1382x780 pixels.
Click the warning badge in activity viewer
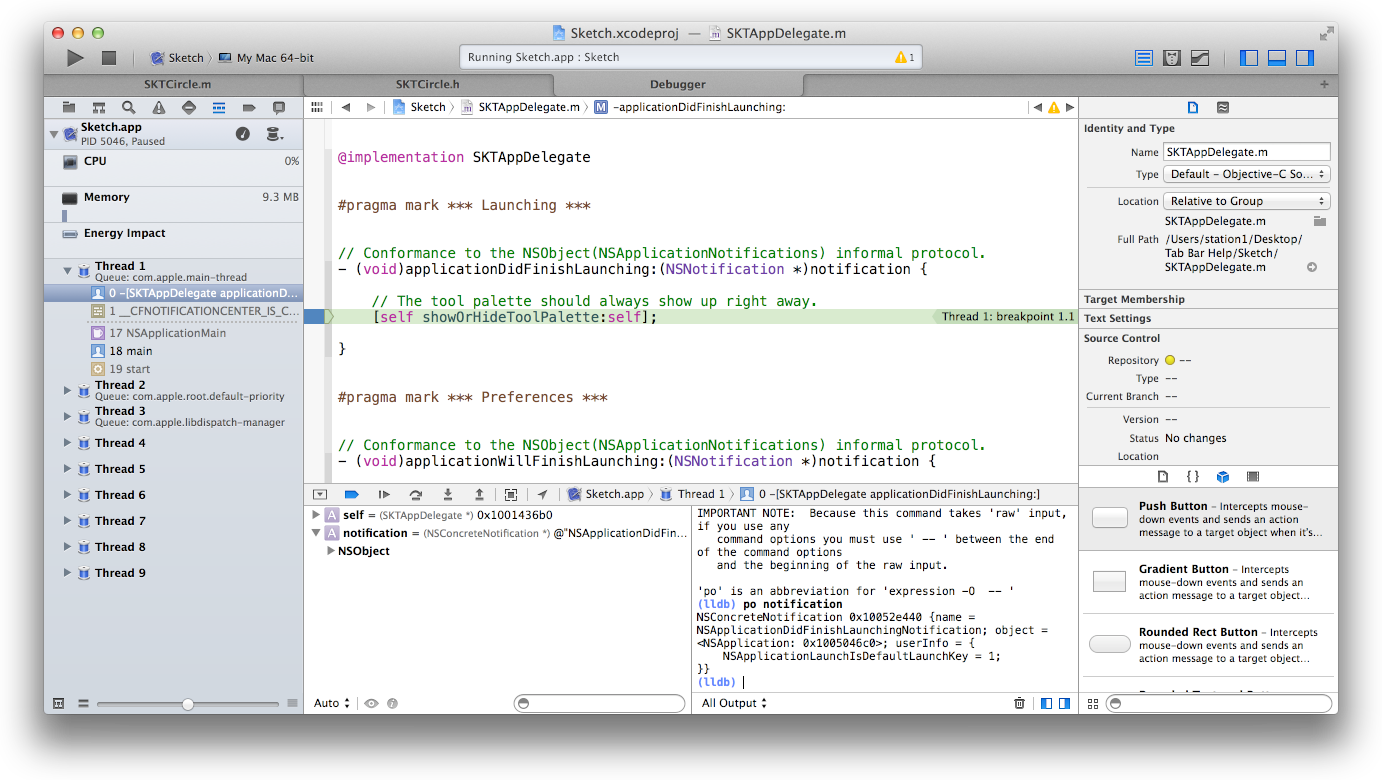coord(904,57)
